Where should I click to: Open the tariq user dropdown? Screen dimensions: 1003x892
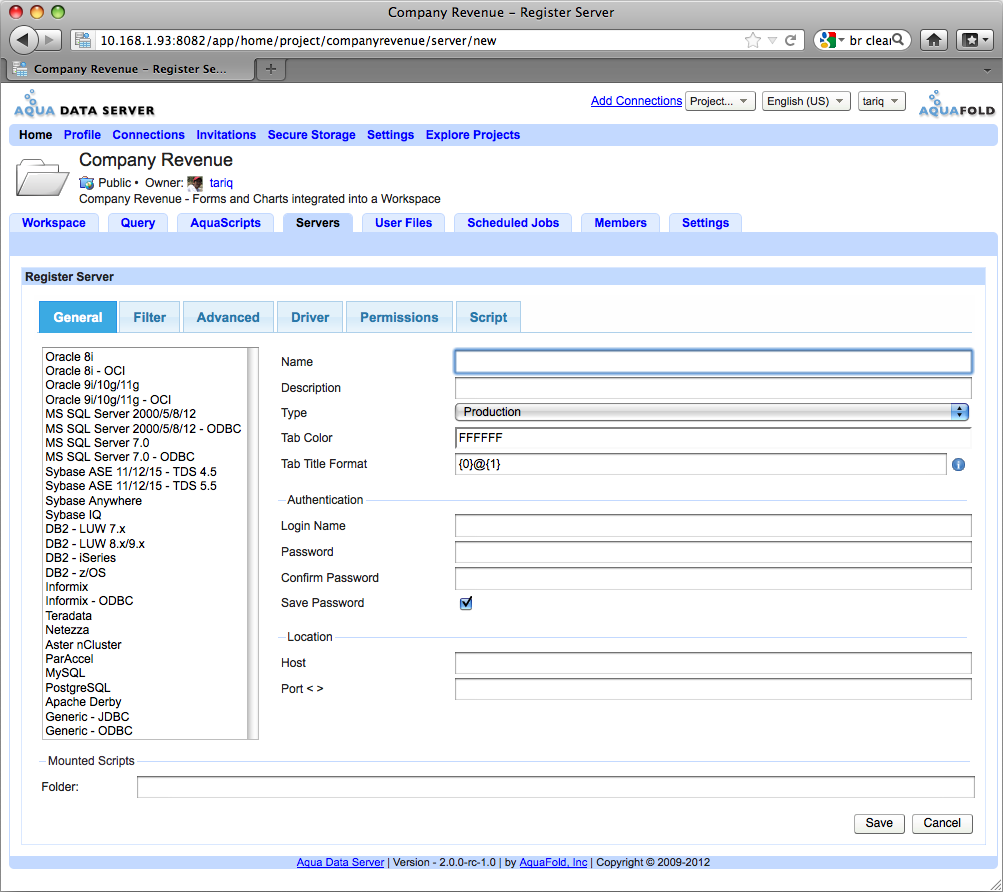(881, 101)
